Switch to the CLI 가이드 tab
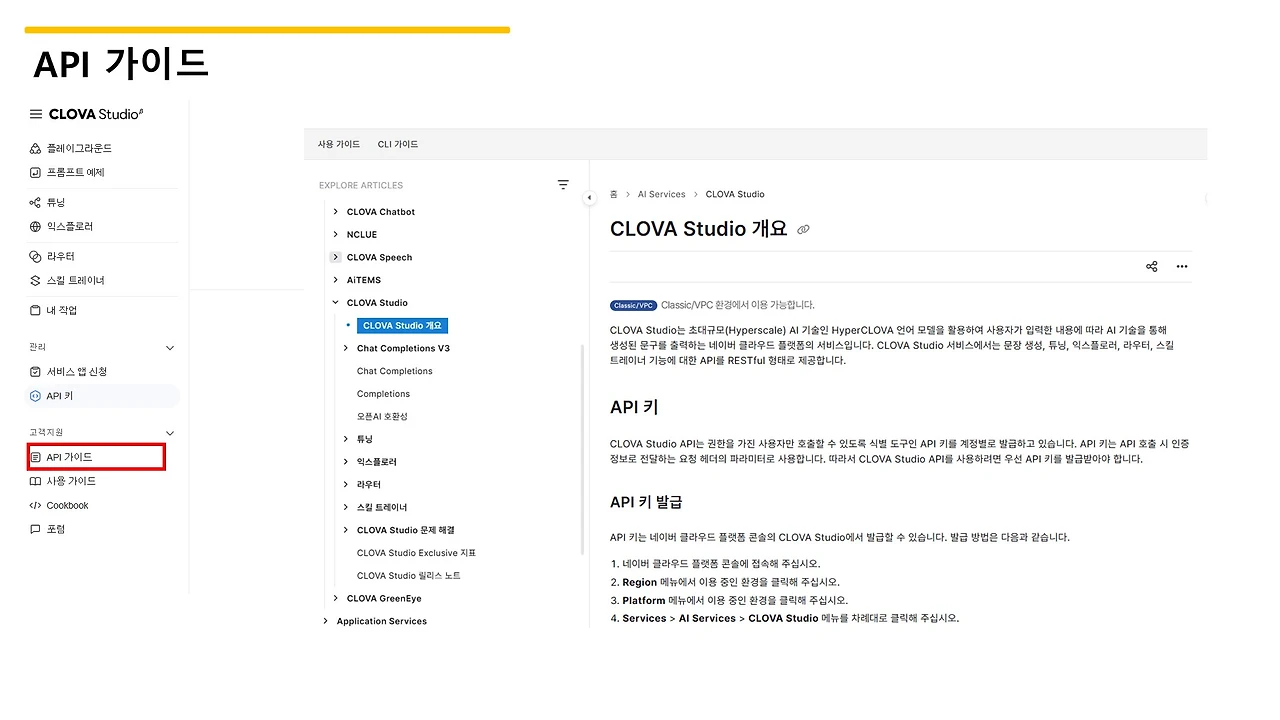1280x720 pixels. [398, 144]
